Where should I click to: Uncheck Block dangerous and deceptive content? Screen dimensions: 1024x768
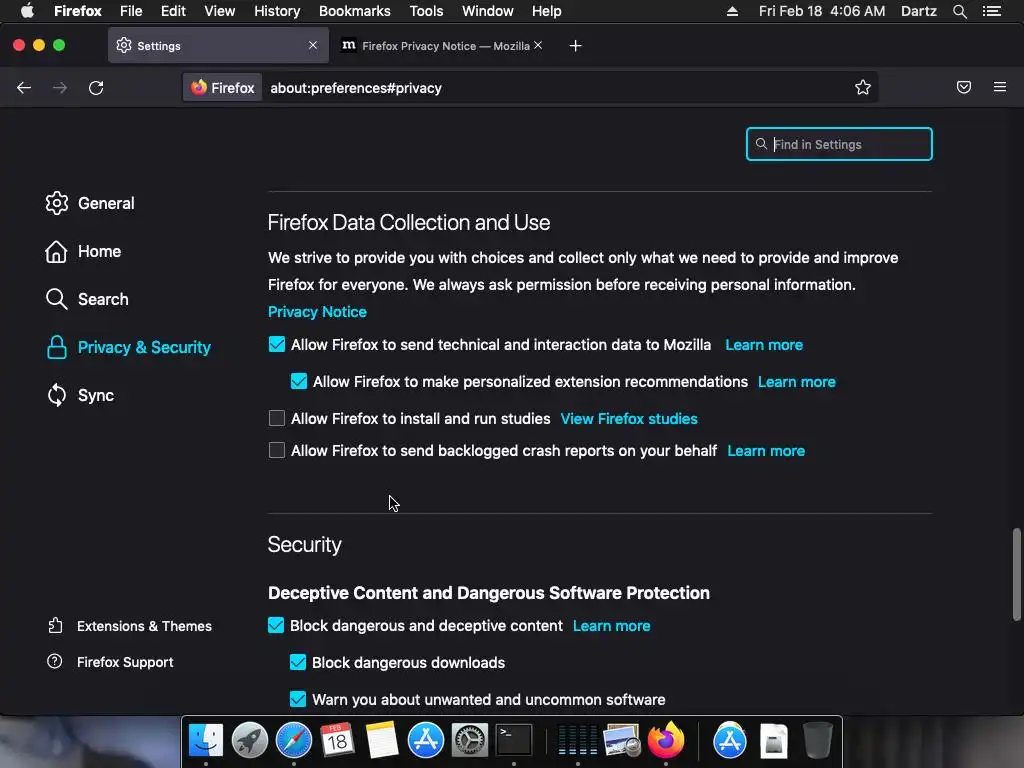click(276, 625)
